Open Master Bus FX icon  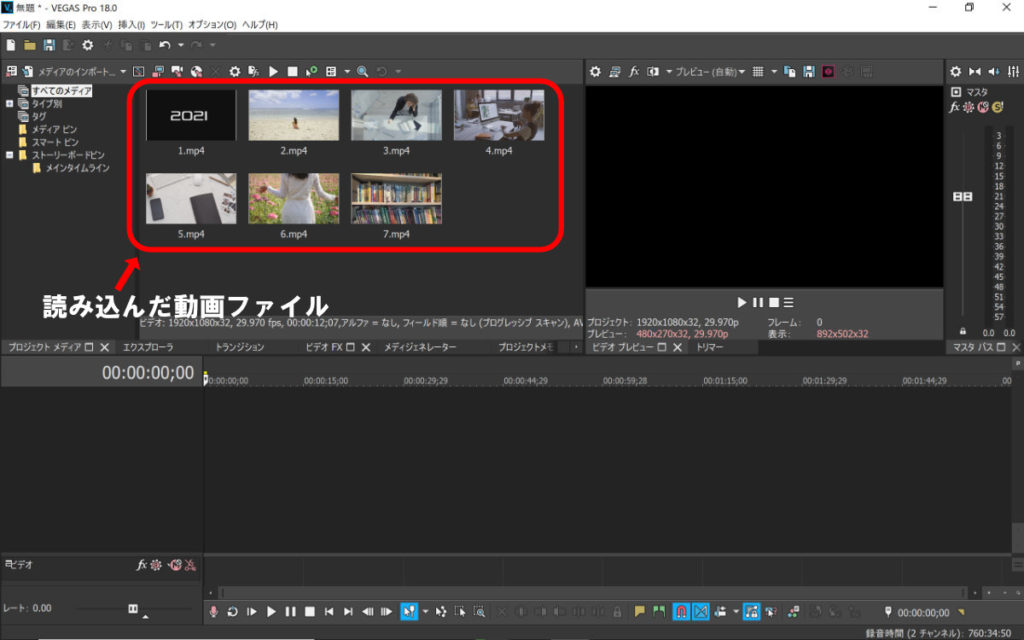pos(955,107)
